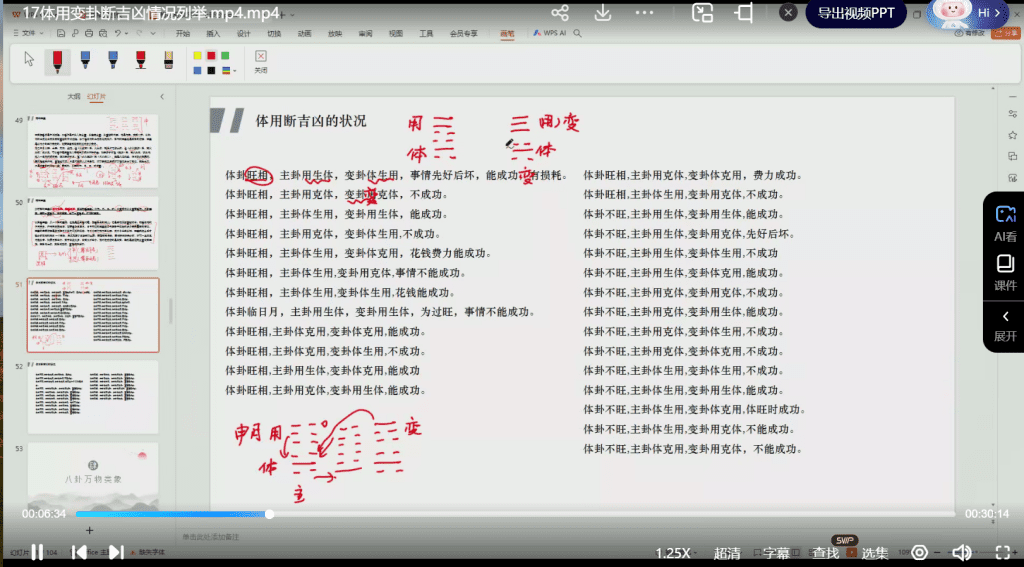Open the 课件 courseware panel

click(x=1004, y=272)
